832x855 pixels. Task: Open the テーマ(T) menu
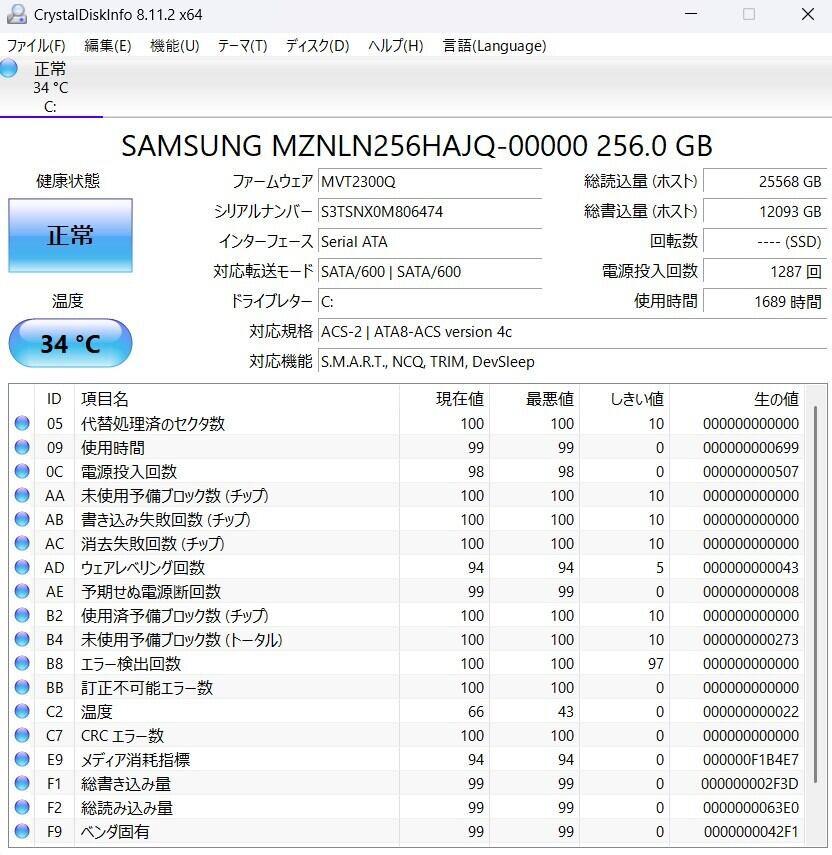click(x=242, y=46)
